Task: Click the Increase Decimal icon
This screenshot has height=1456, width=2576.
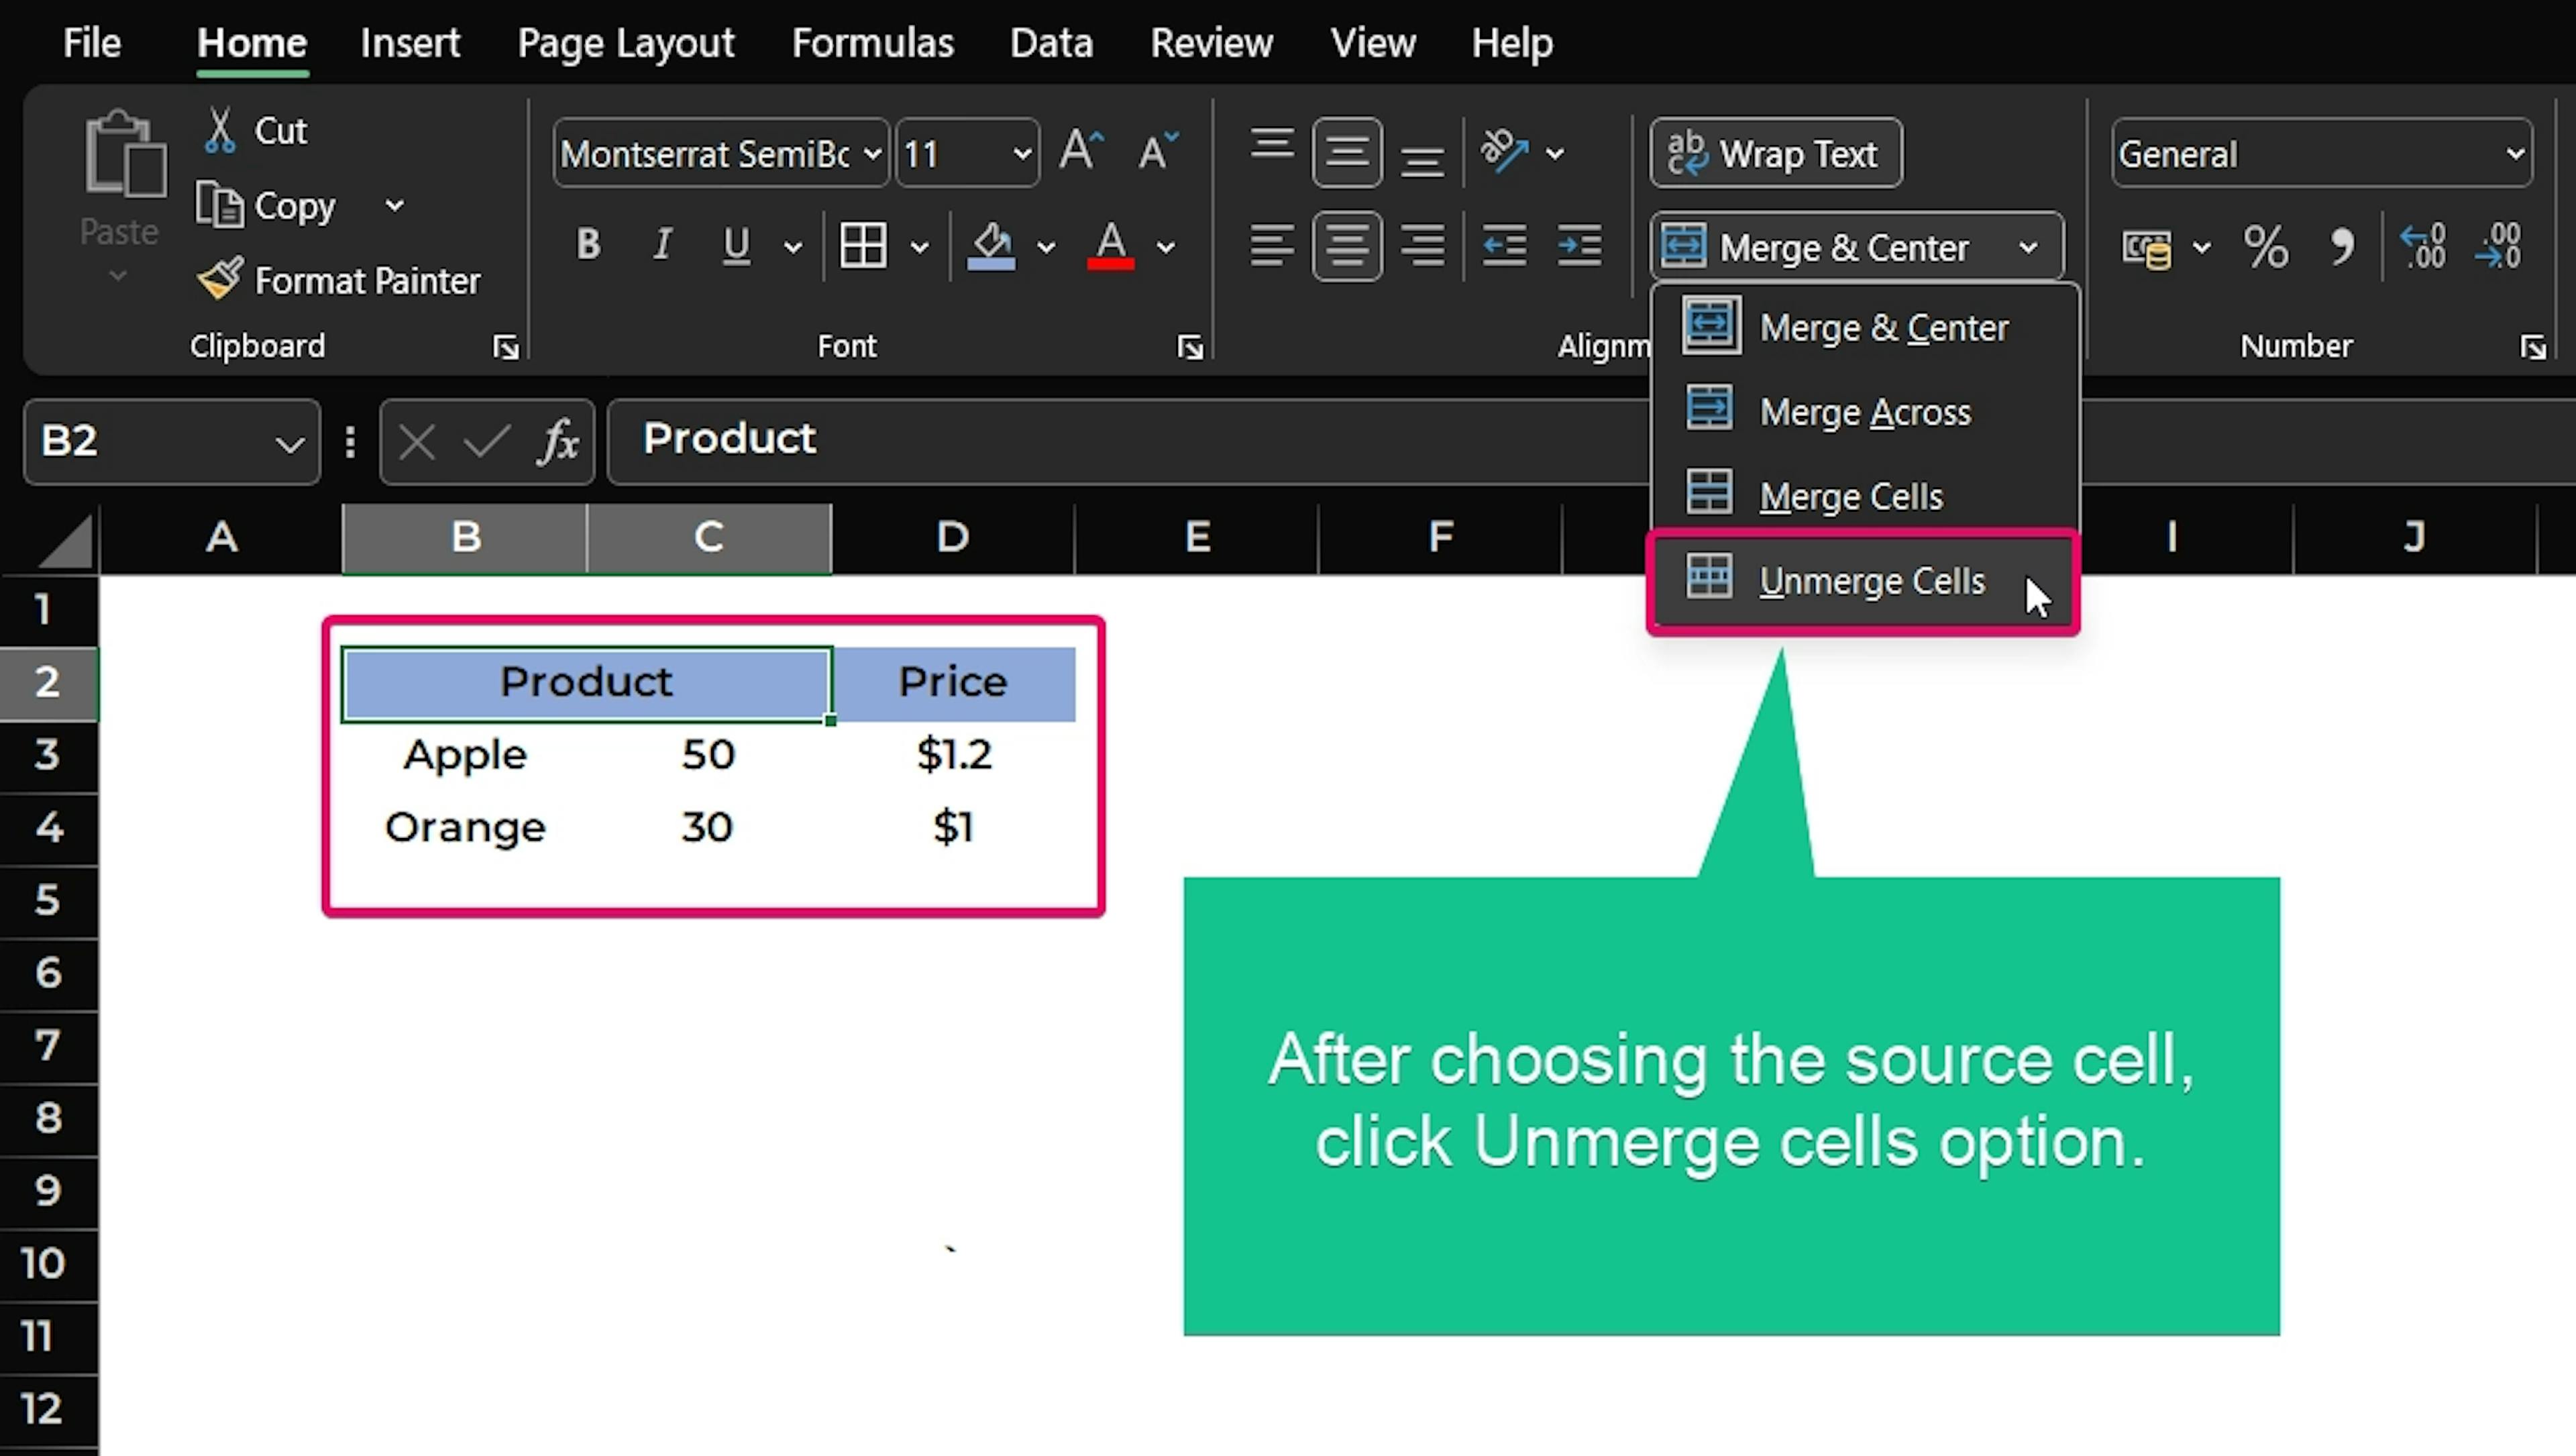Action: (x=2423, y=246)
